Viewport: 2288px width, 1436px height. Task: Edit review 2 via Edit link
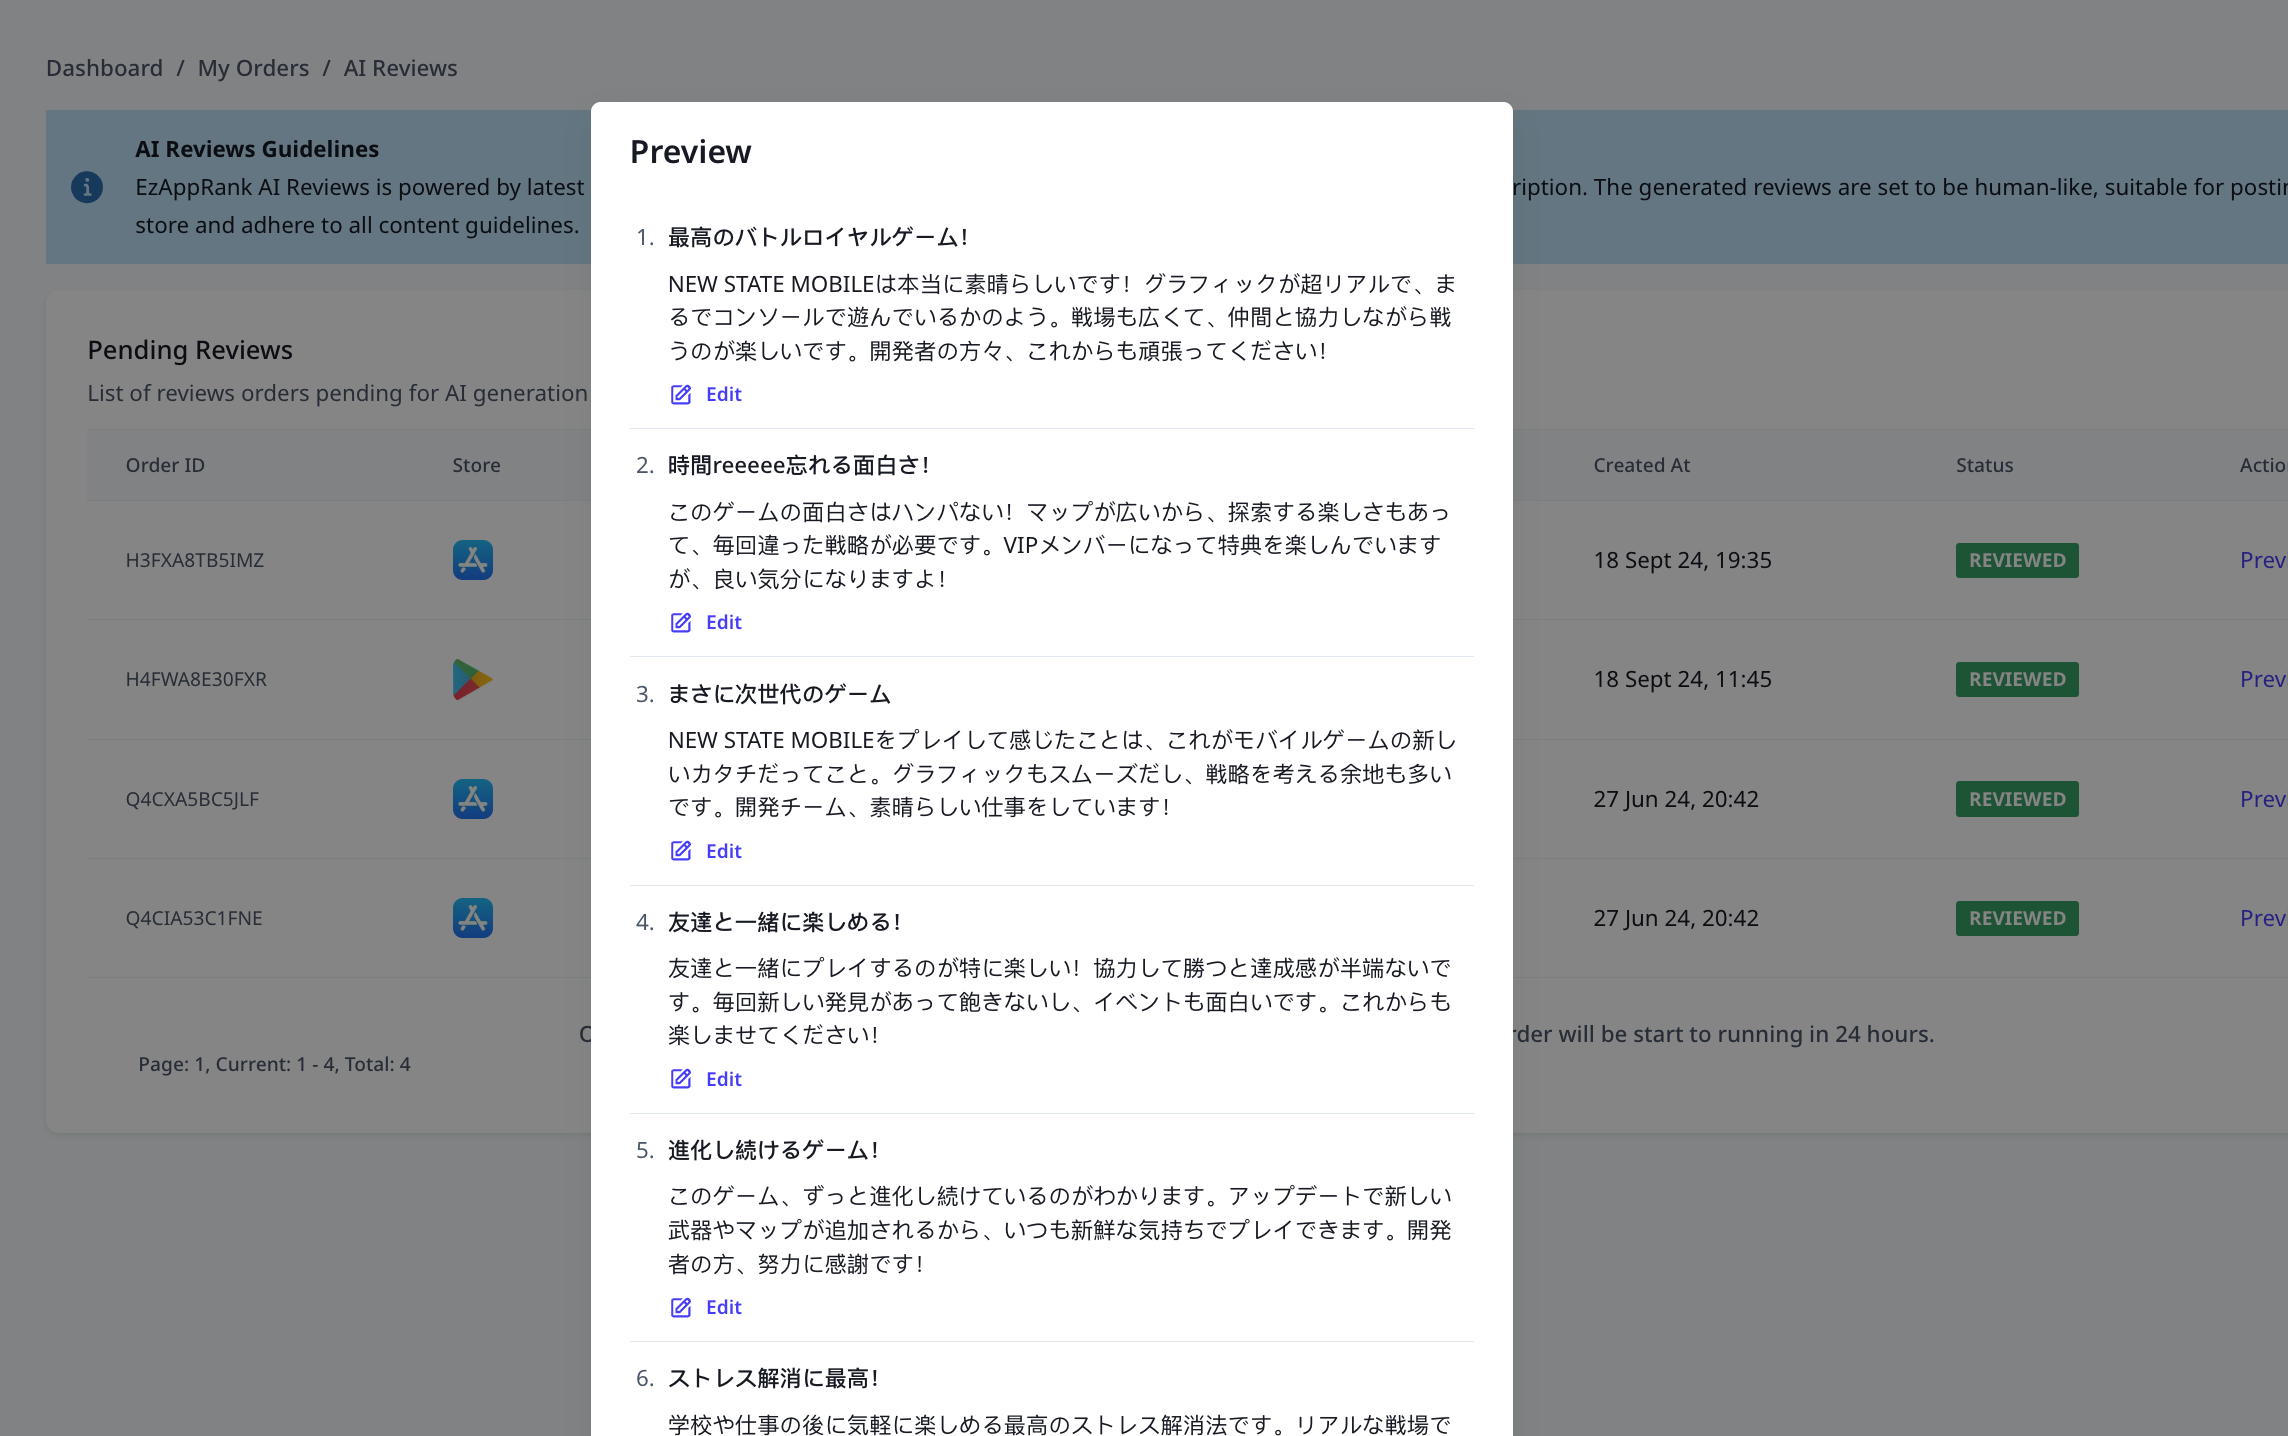(723, 622)
